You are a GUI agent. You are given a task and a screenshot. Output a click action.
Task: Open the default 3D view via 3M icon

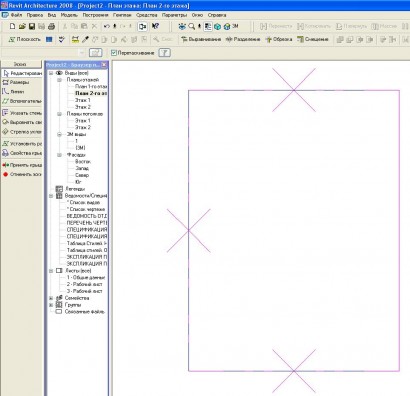click(231, 26)
